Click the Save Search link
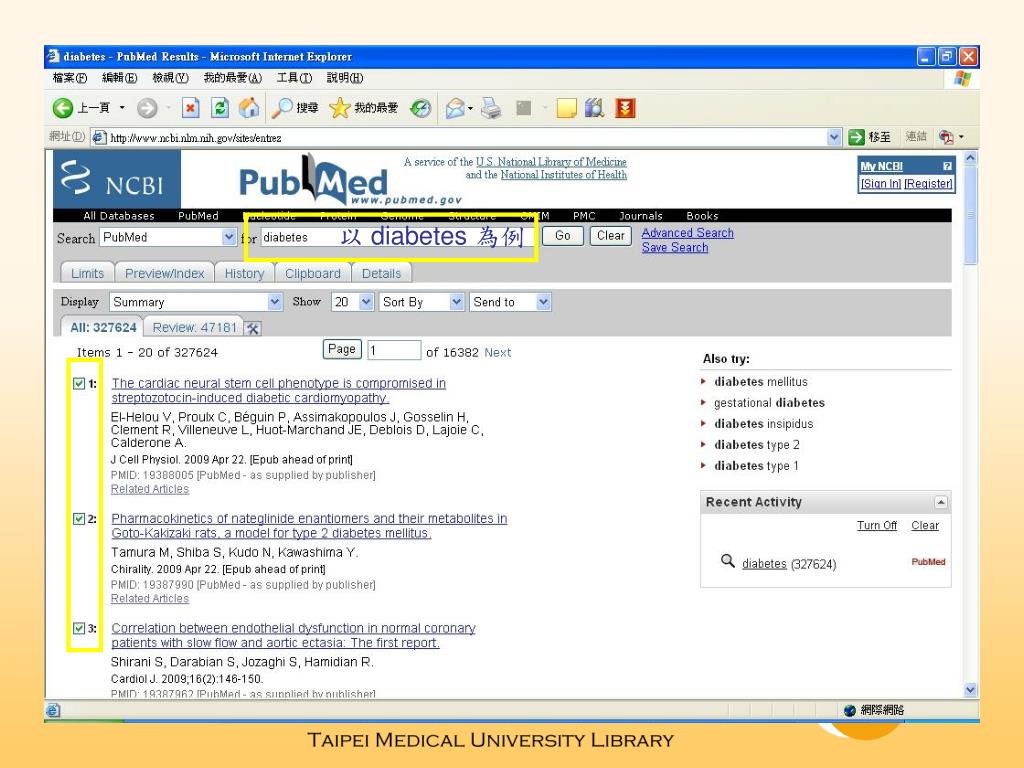Image resolution: width=1024 pixels, height=768 pixels. pyautogui.click(x=675, y=248)
